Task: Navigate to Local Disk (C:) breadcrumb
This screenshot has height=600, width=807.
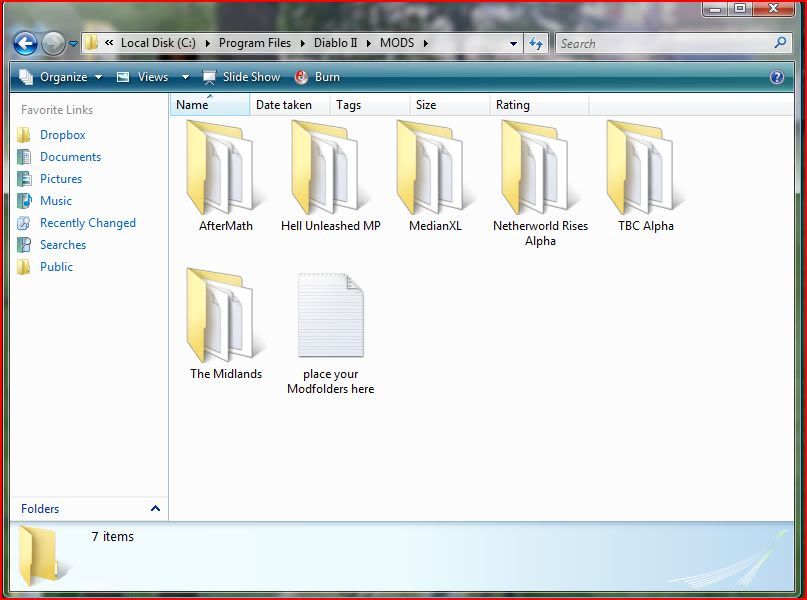Action: coord(158,43)
